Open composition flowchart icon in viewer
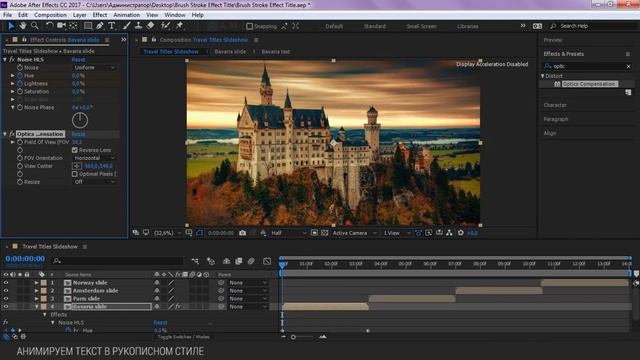Screen dimensions: 640x360 [x=449, y=233]
